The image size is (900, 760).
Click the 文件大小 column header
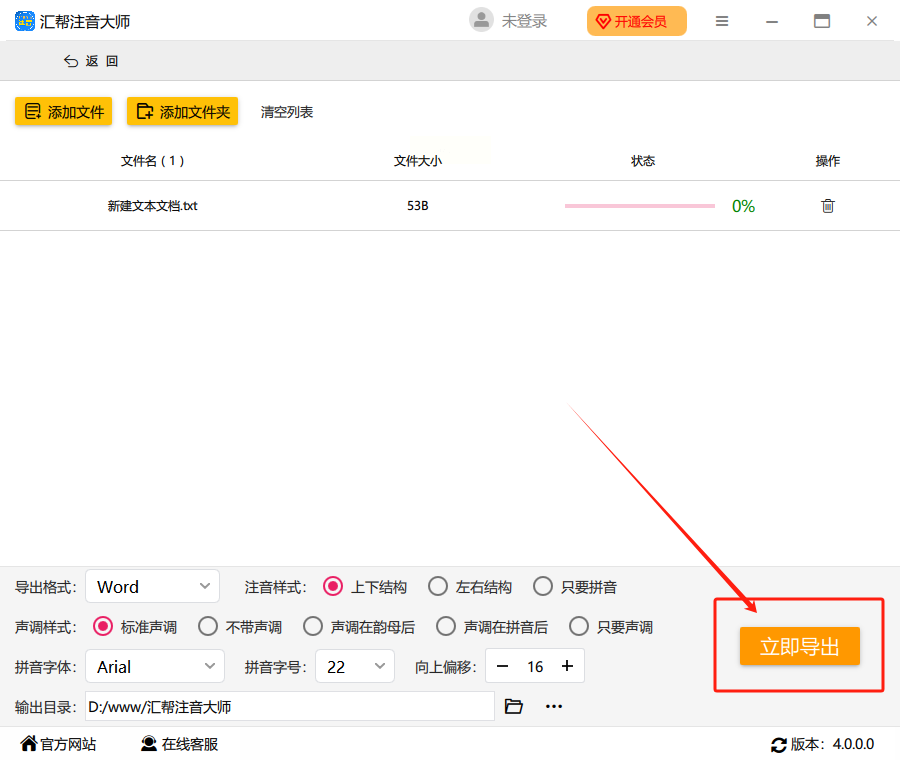click(418, 161)
